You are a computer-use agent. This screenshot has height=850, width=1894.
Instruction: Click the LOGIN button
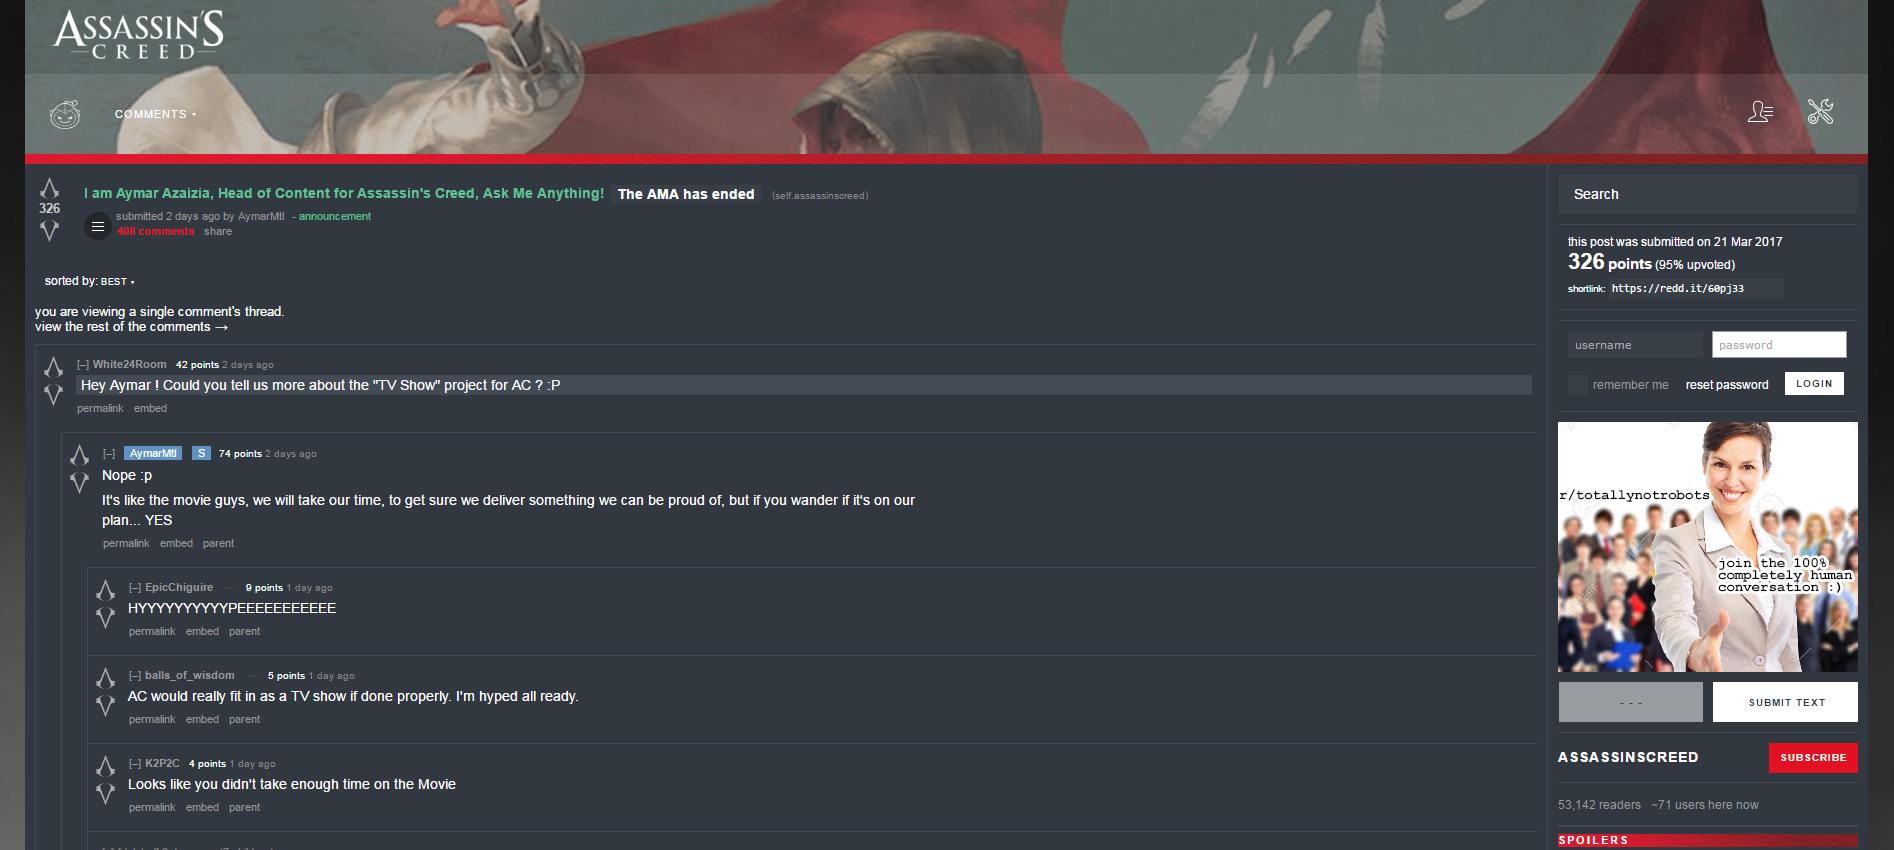(1814, 384)
